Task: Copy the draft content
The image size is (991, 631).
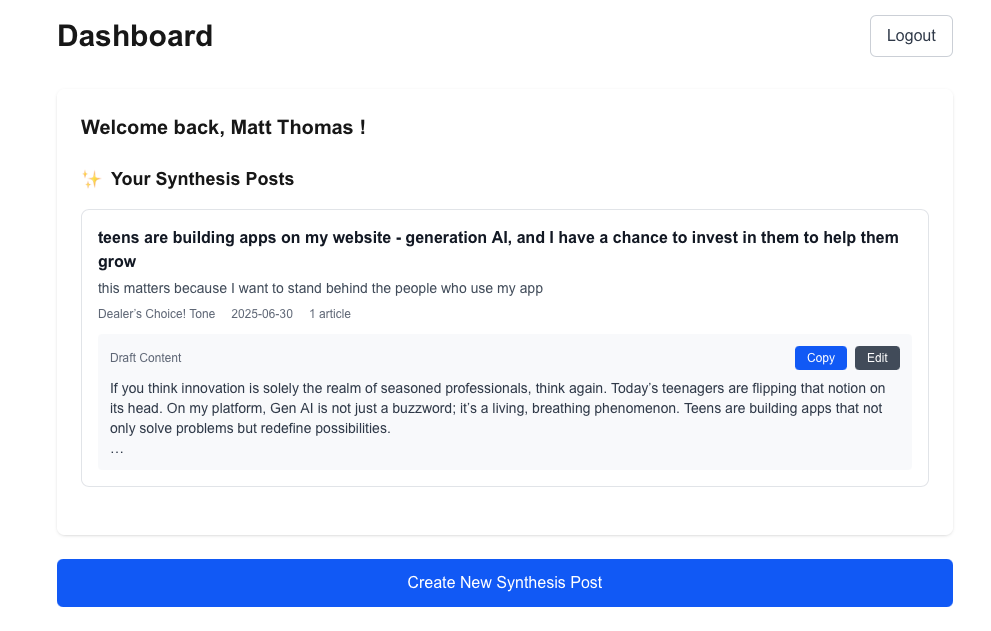Action: point(820,358)
